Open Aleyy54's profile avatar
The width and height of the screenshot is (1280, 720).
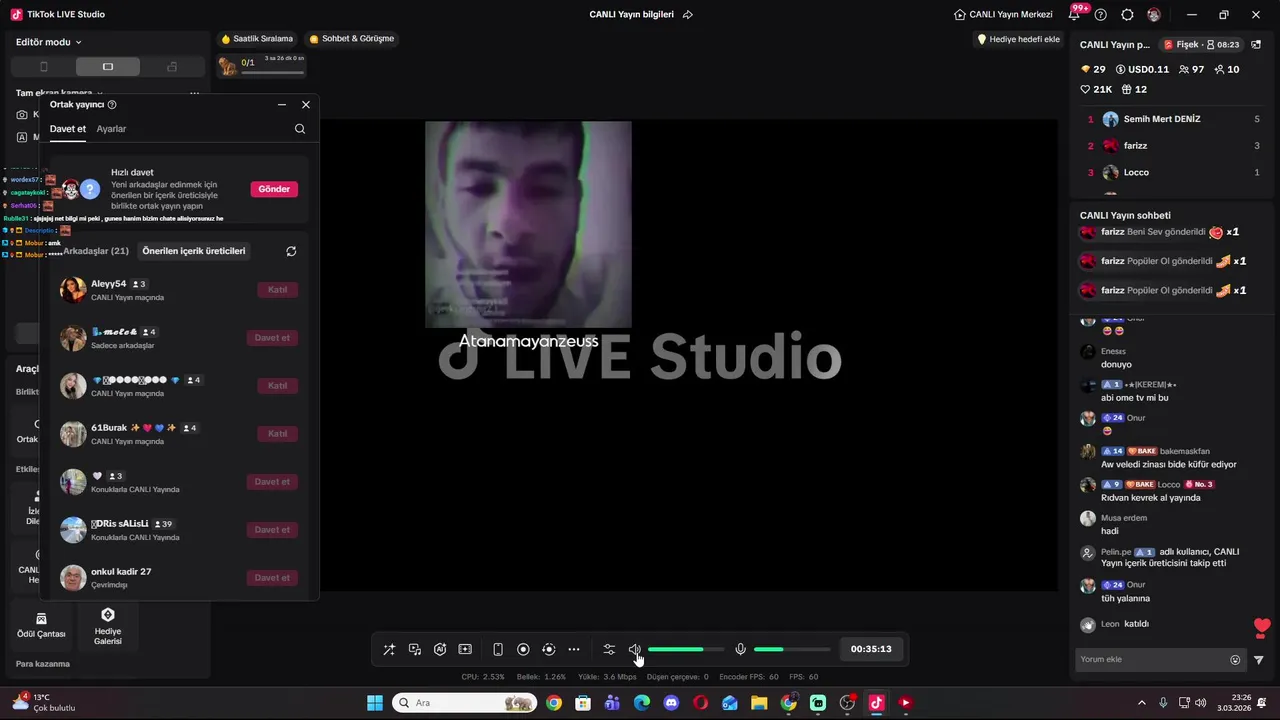[73, 290]
